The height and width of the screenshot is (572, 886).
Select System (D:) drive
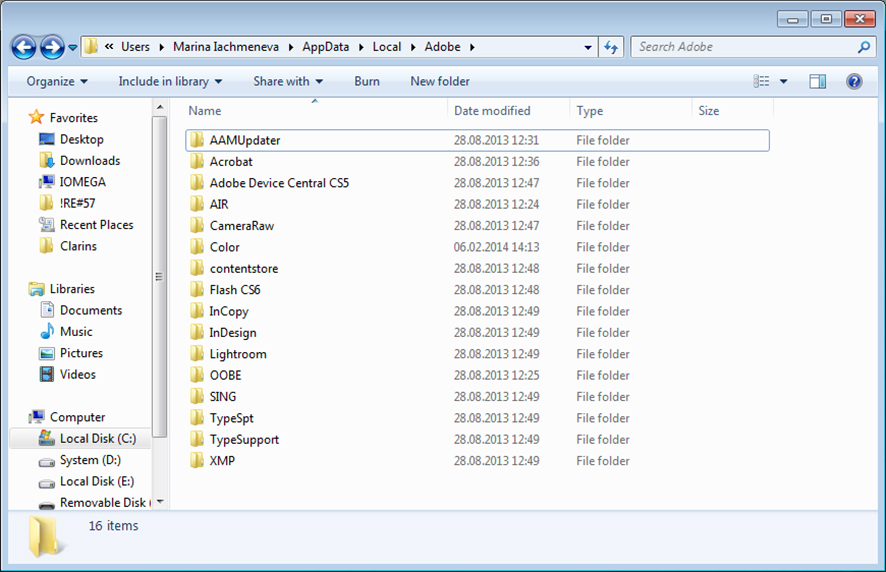pyautogui.click(x=90, y=460)
